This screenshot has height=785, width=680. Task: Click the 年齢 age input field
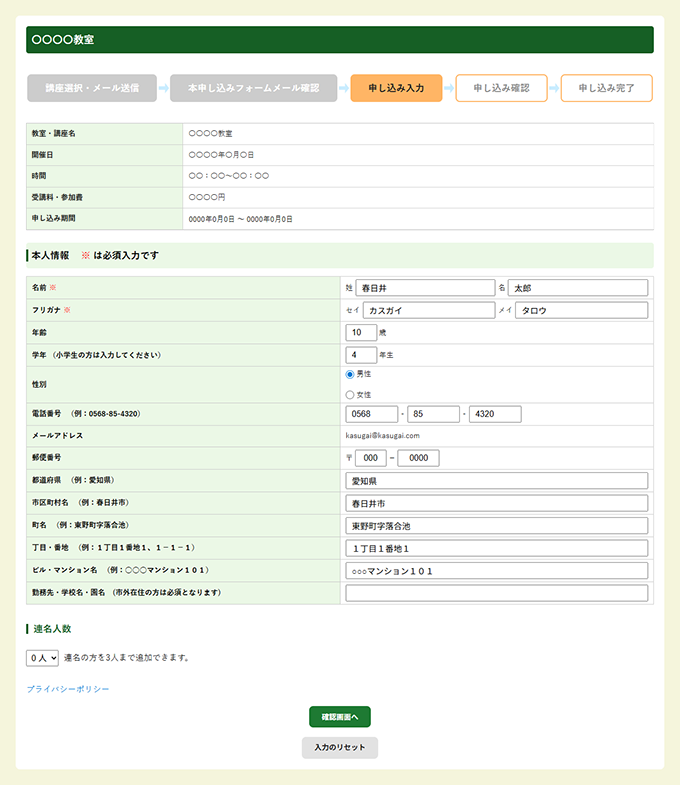tap(361, 332)
